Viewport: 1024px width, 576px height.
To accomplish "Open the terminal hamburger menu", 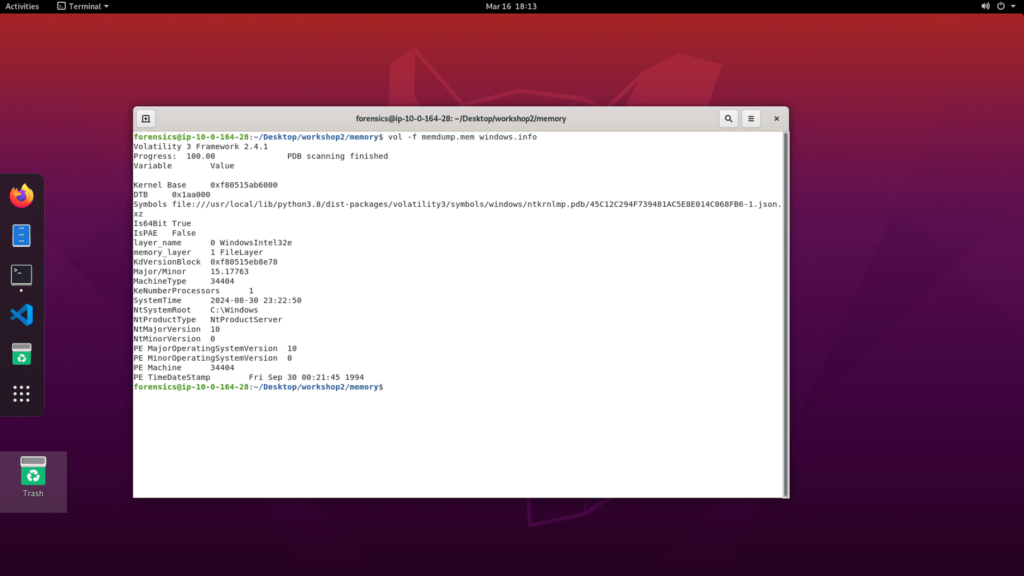I will coord(752,118).
